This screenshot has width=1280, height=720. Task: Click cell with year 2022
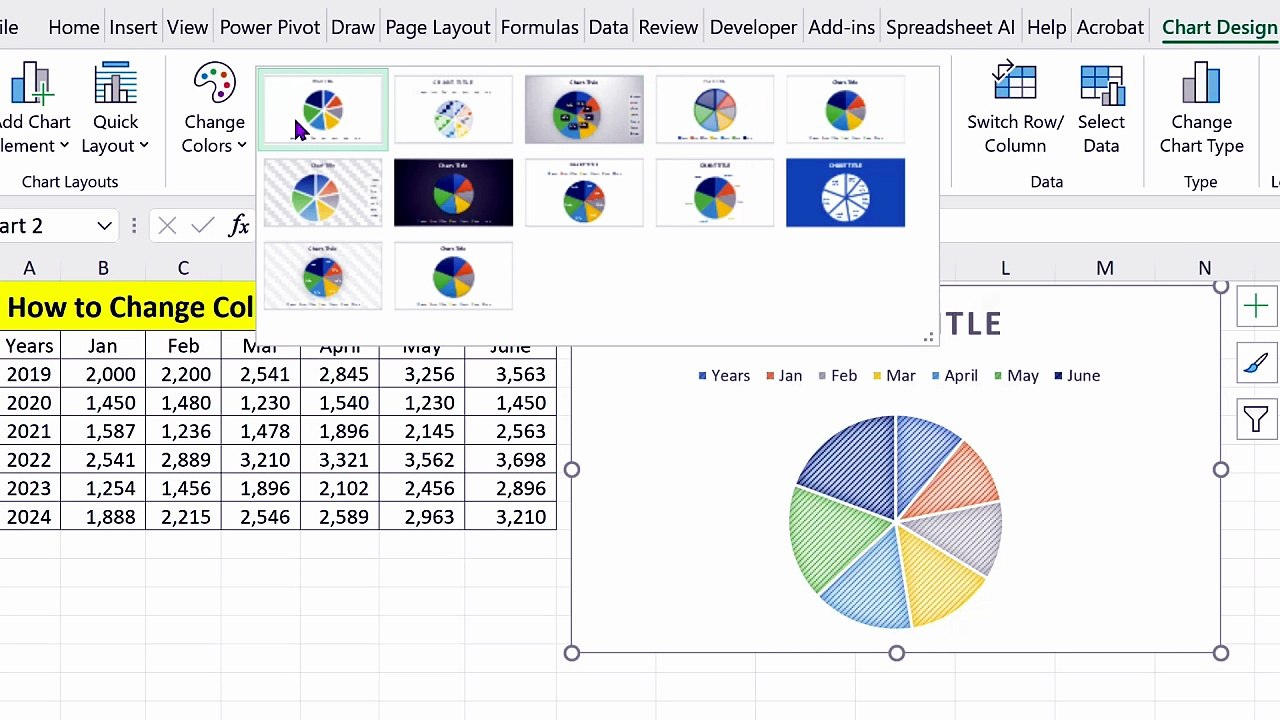coord(29,460)
